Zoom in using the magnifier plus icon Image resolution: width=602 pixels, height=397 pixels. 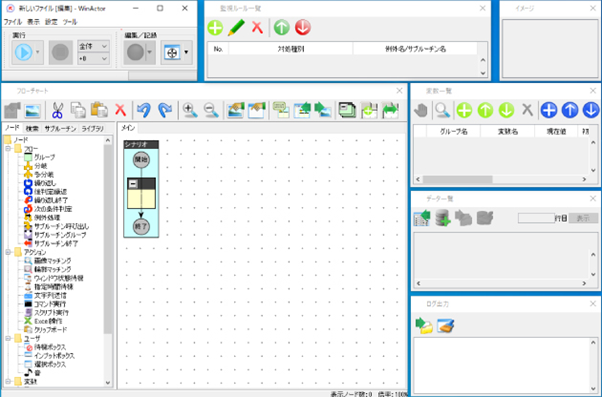tap(190, 110)
